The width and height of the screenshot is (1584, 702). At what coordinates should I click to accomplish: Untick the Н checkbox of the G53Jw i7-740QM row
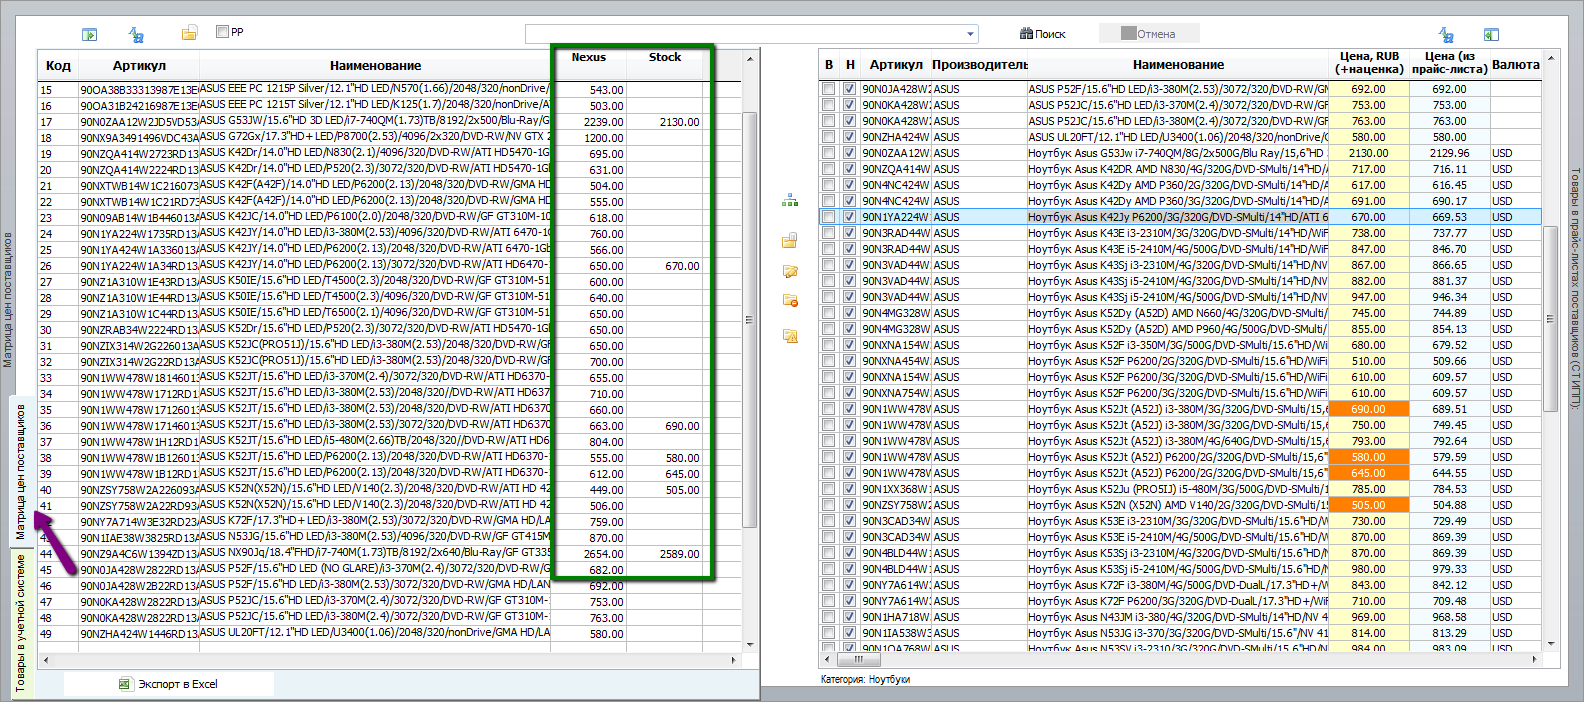click(x=849, y=153)
